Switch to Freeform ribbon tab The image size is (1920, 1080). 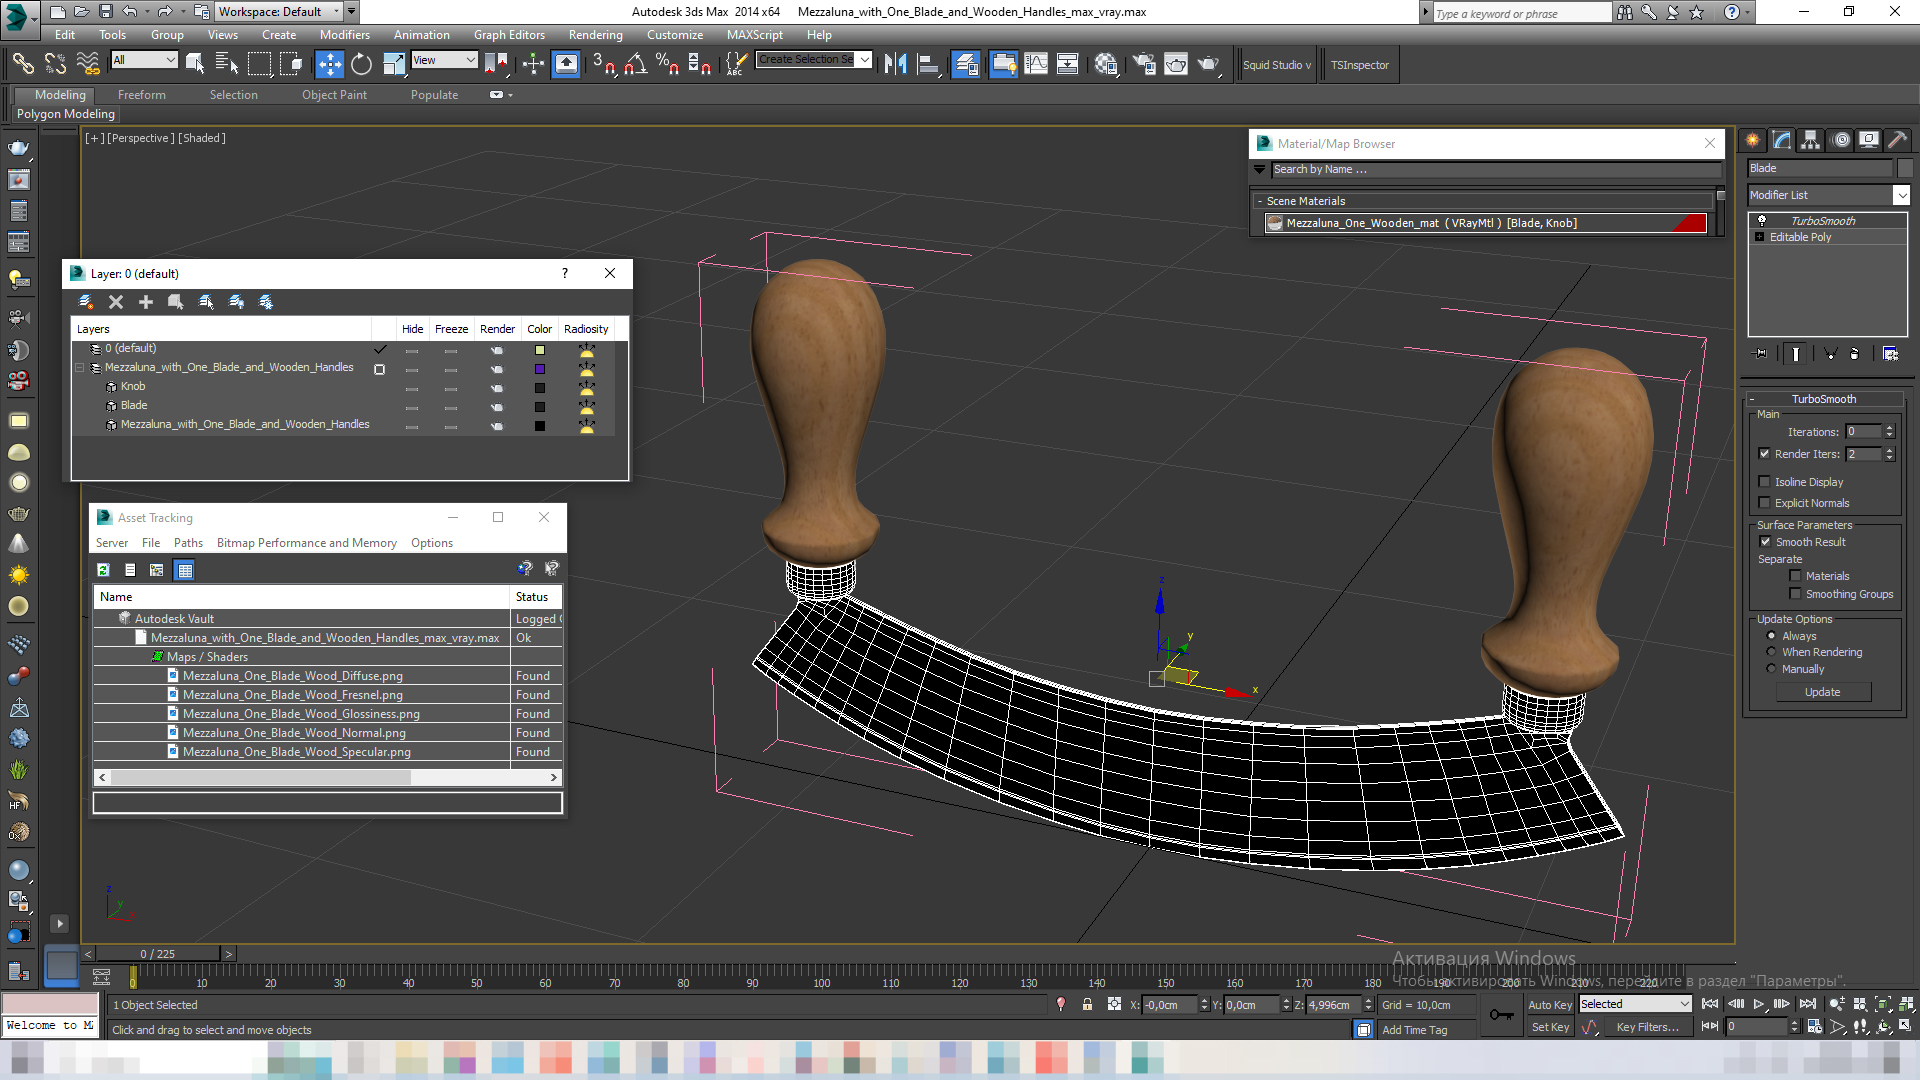click(142, 95)
